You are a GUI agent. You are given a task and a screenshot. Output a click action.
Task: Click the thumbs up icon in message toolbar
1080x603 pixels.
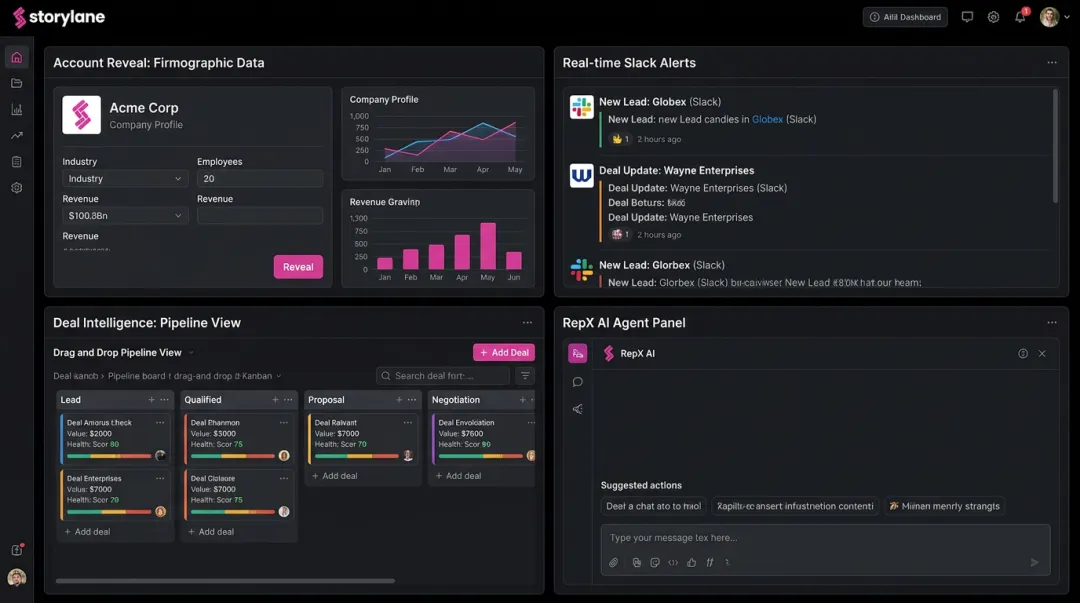coord(691,562)
